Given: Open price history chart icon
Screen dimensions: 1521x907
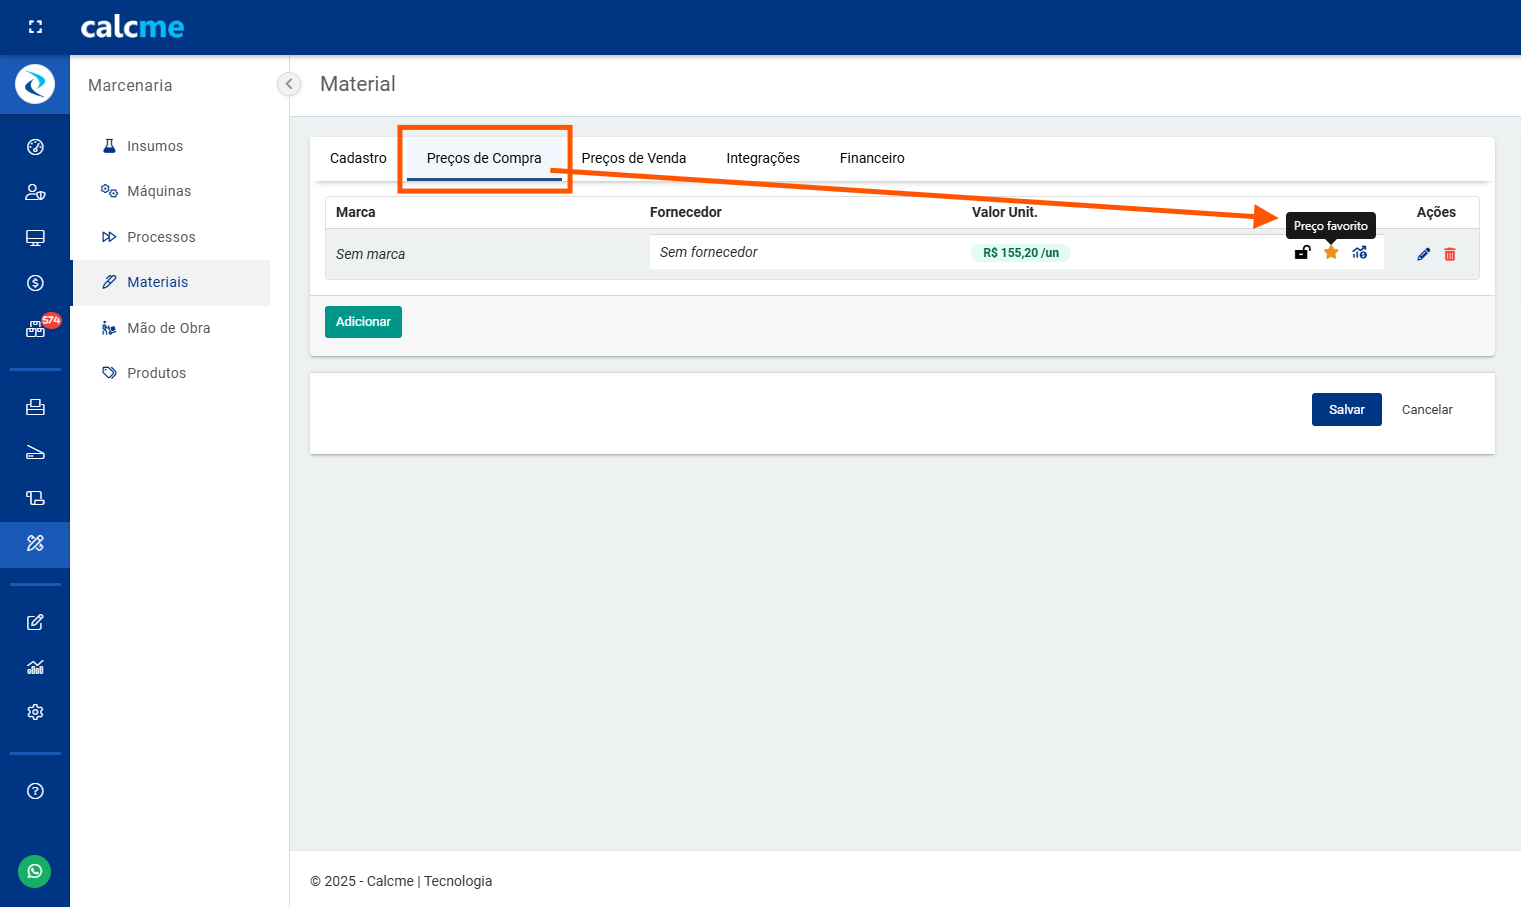Looking at the screenshot, I should tap(1360, 253).
